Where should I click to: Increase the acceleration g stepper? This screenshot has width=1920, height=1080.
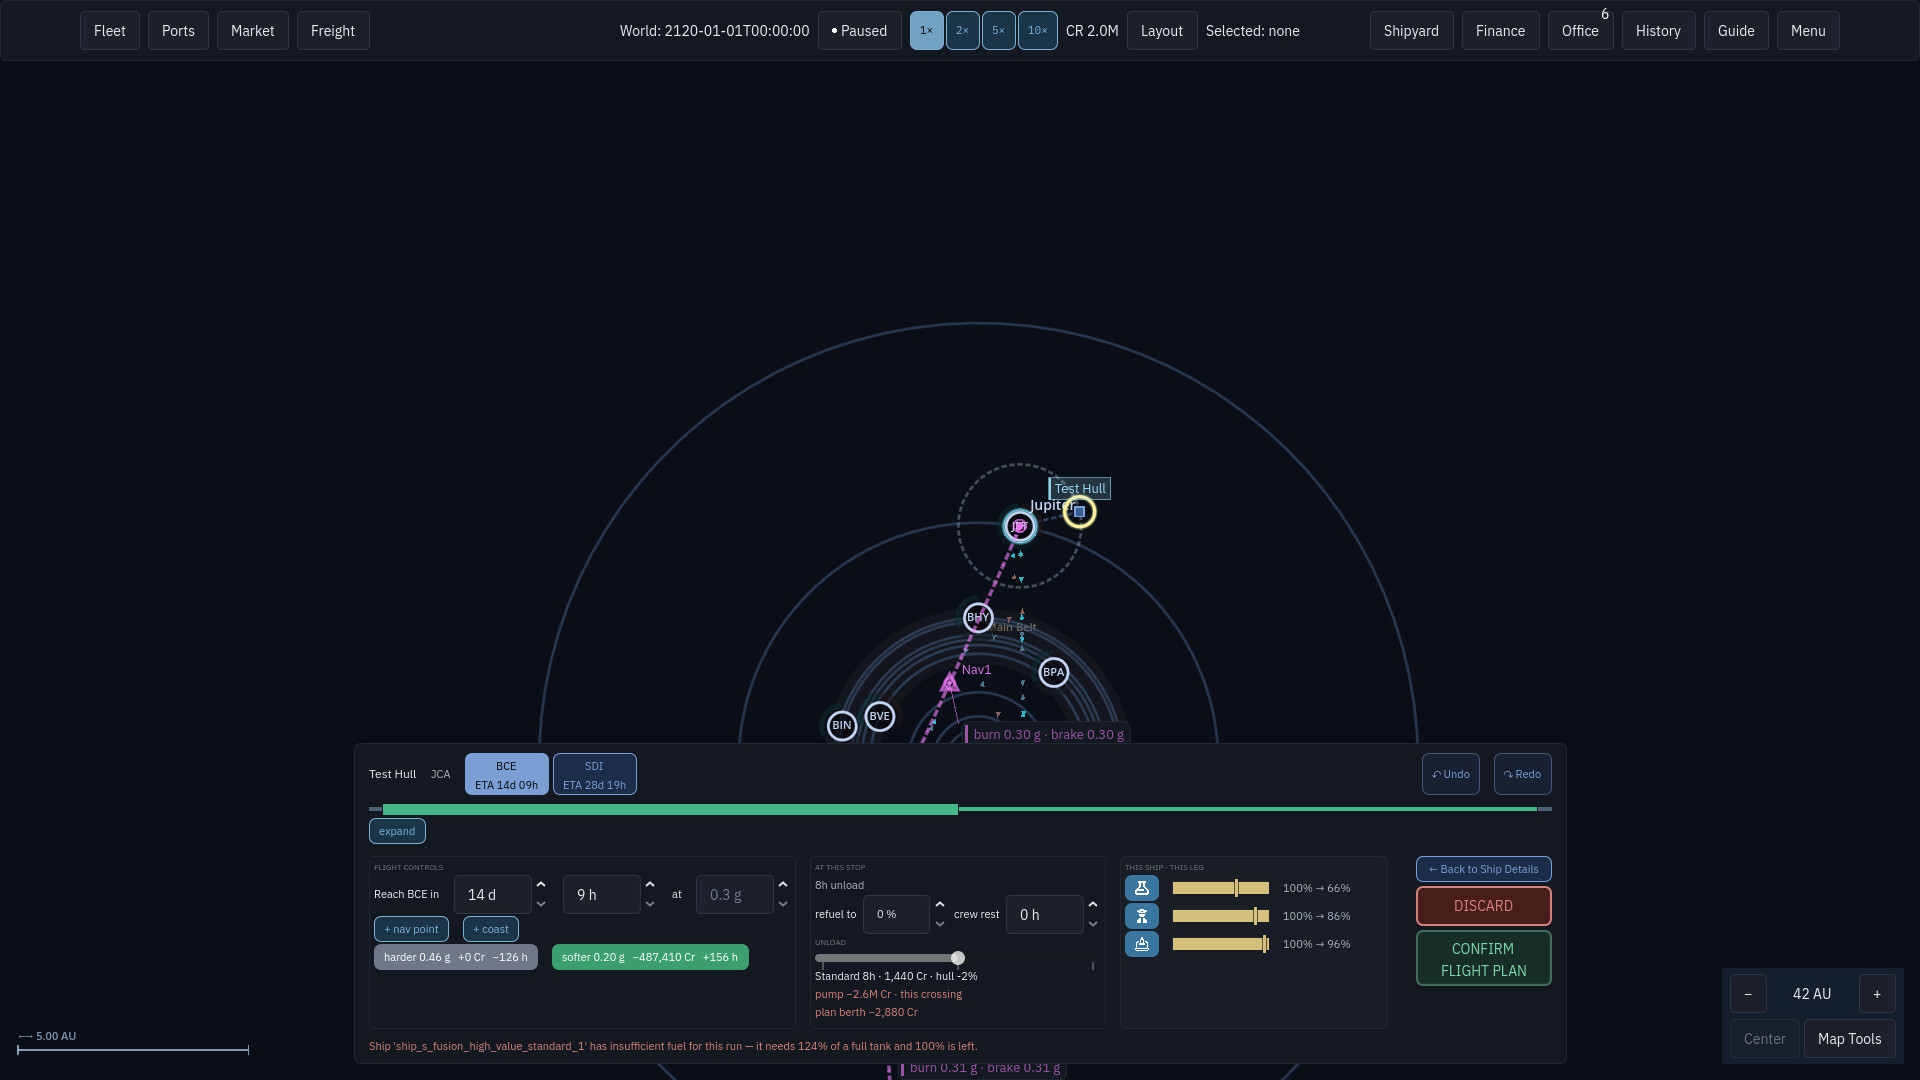click(783, 885)
